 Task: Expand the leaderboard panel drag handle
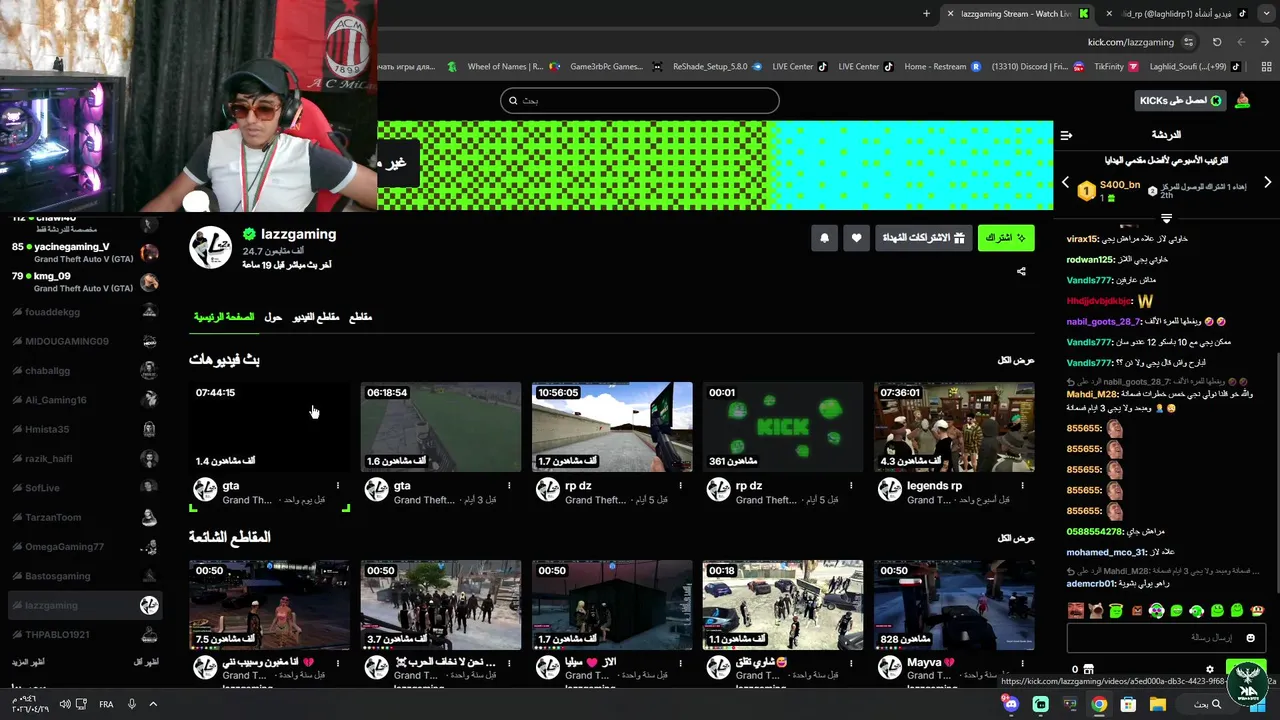click(1166, 218)
